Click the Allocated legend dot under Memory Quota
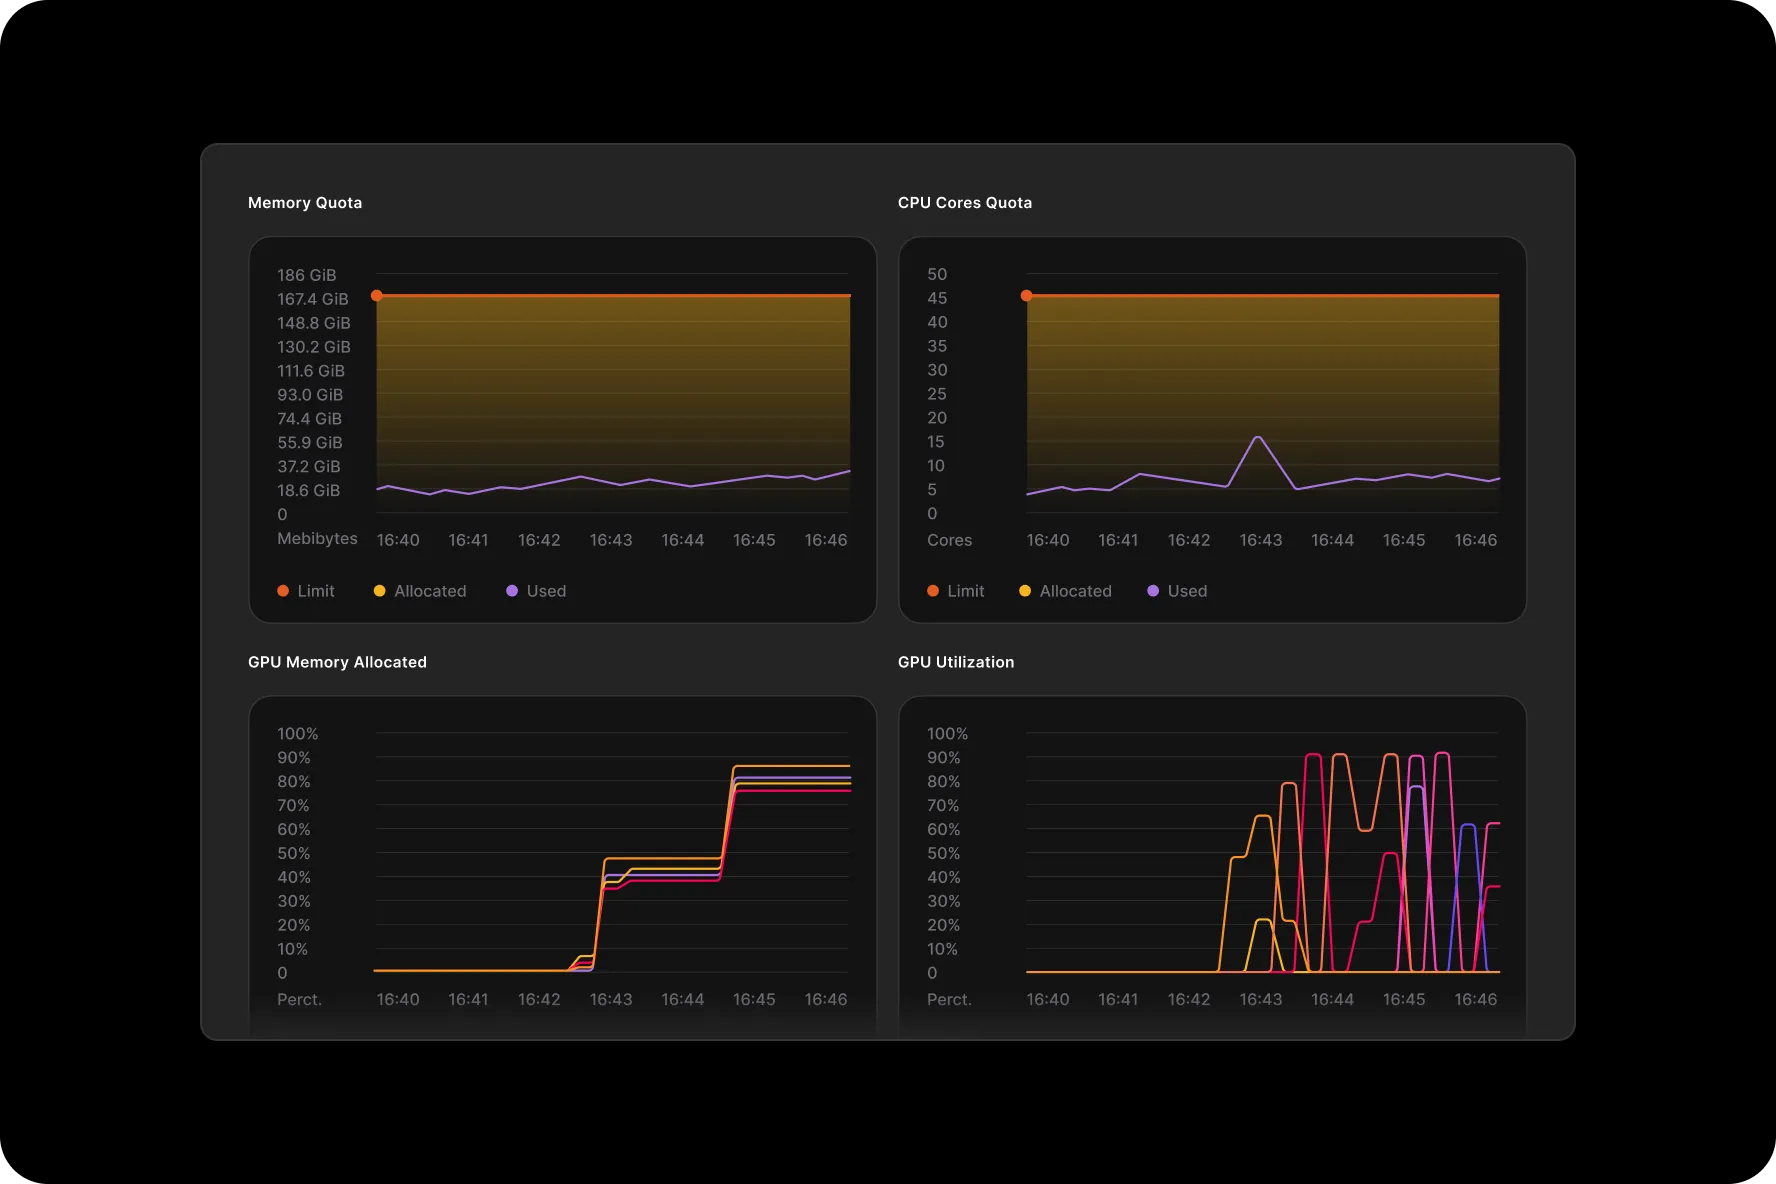1776x1184 pixels. [380, 591]
